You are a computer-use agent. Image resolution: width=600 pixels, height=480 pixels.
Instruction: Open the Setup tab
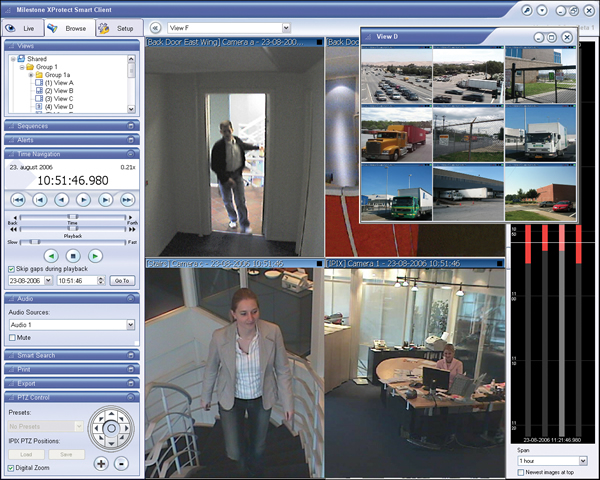click(119, 28)
